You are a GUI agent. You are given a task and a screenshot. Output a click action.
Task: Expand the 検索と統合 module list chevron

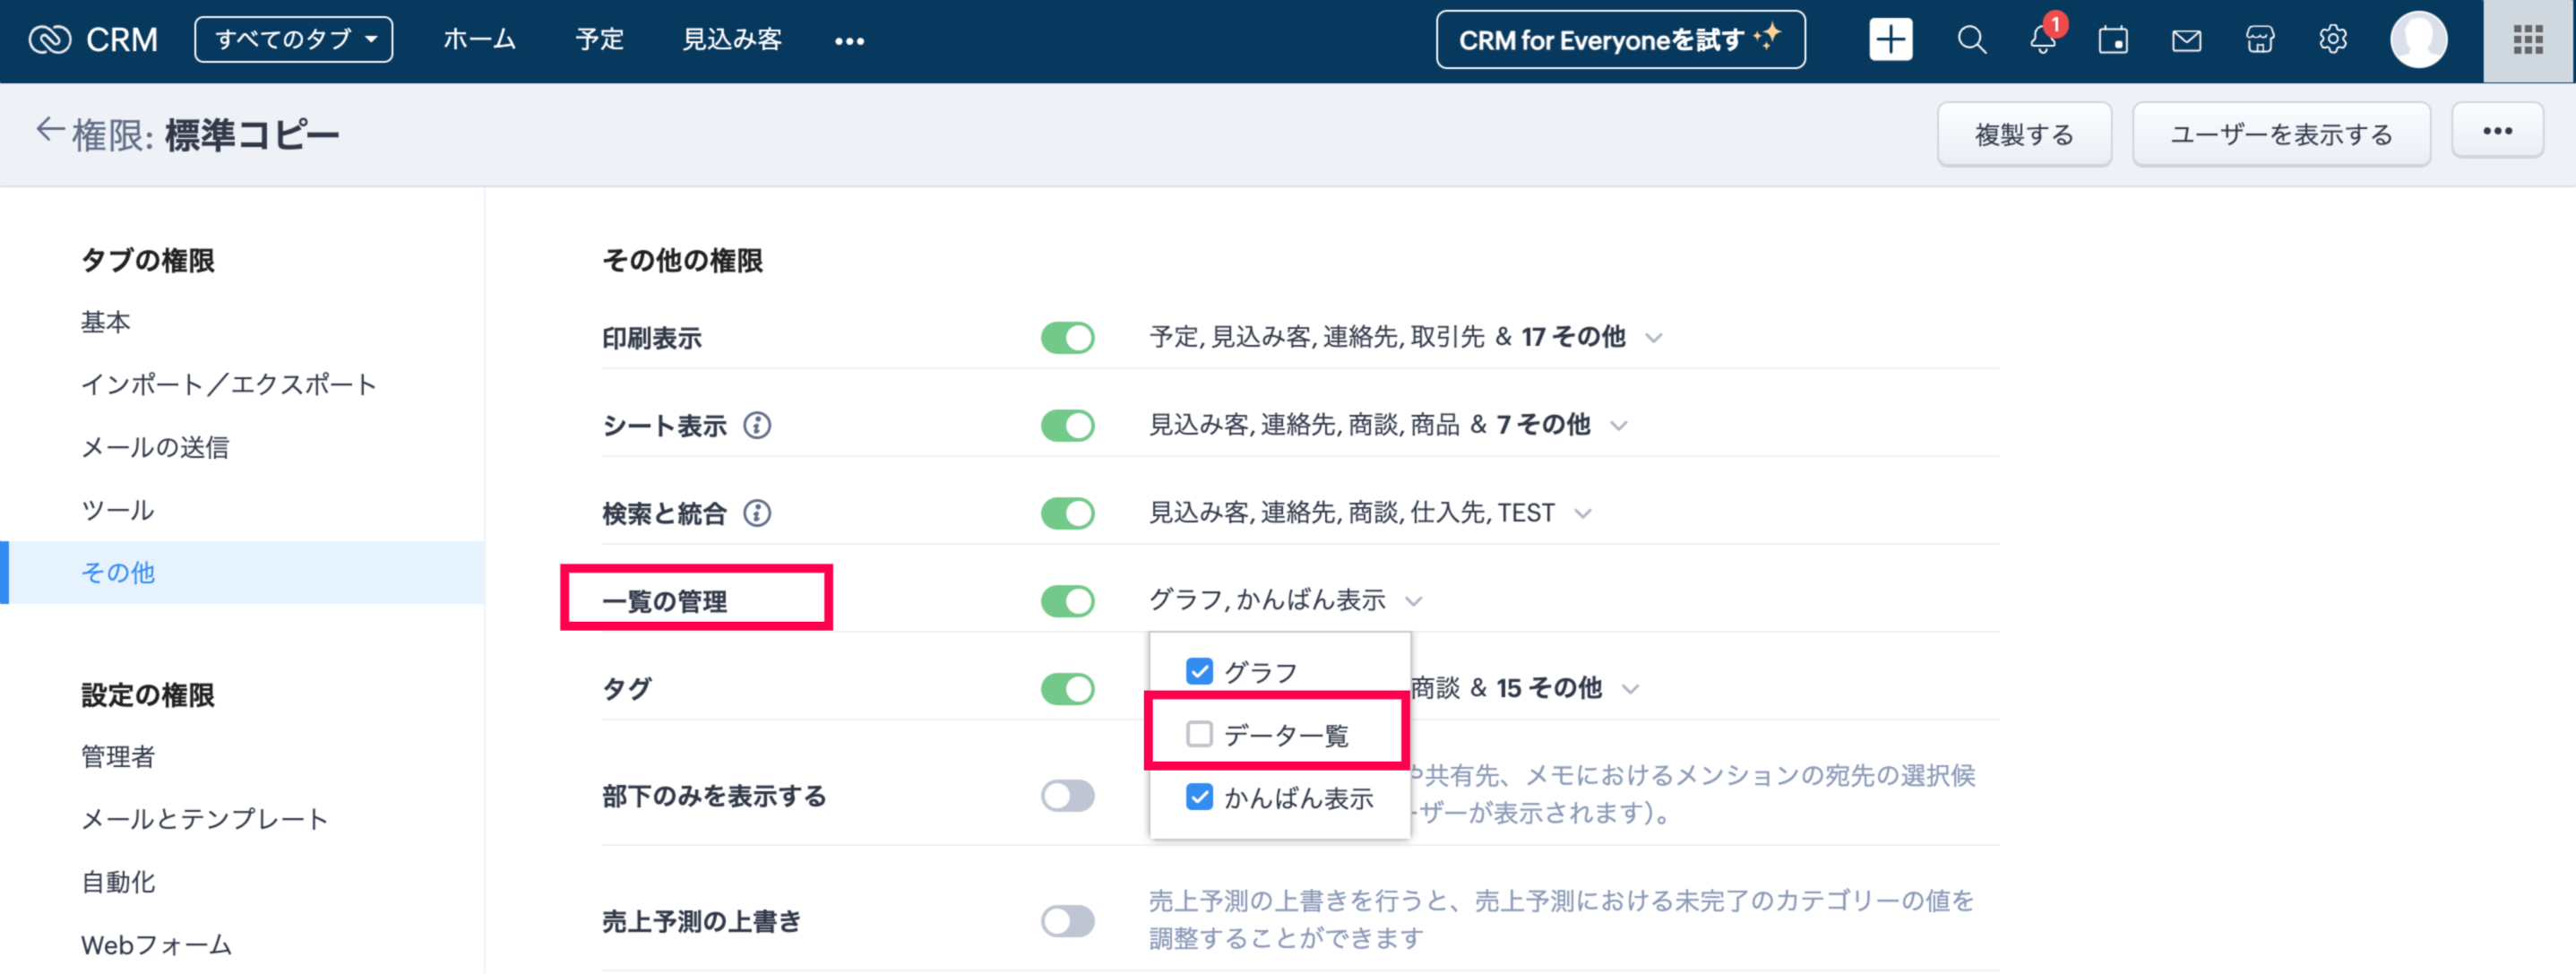1582,514
